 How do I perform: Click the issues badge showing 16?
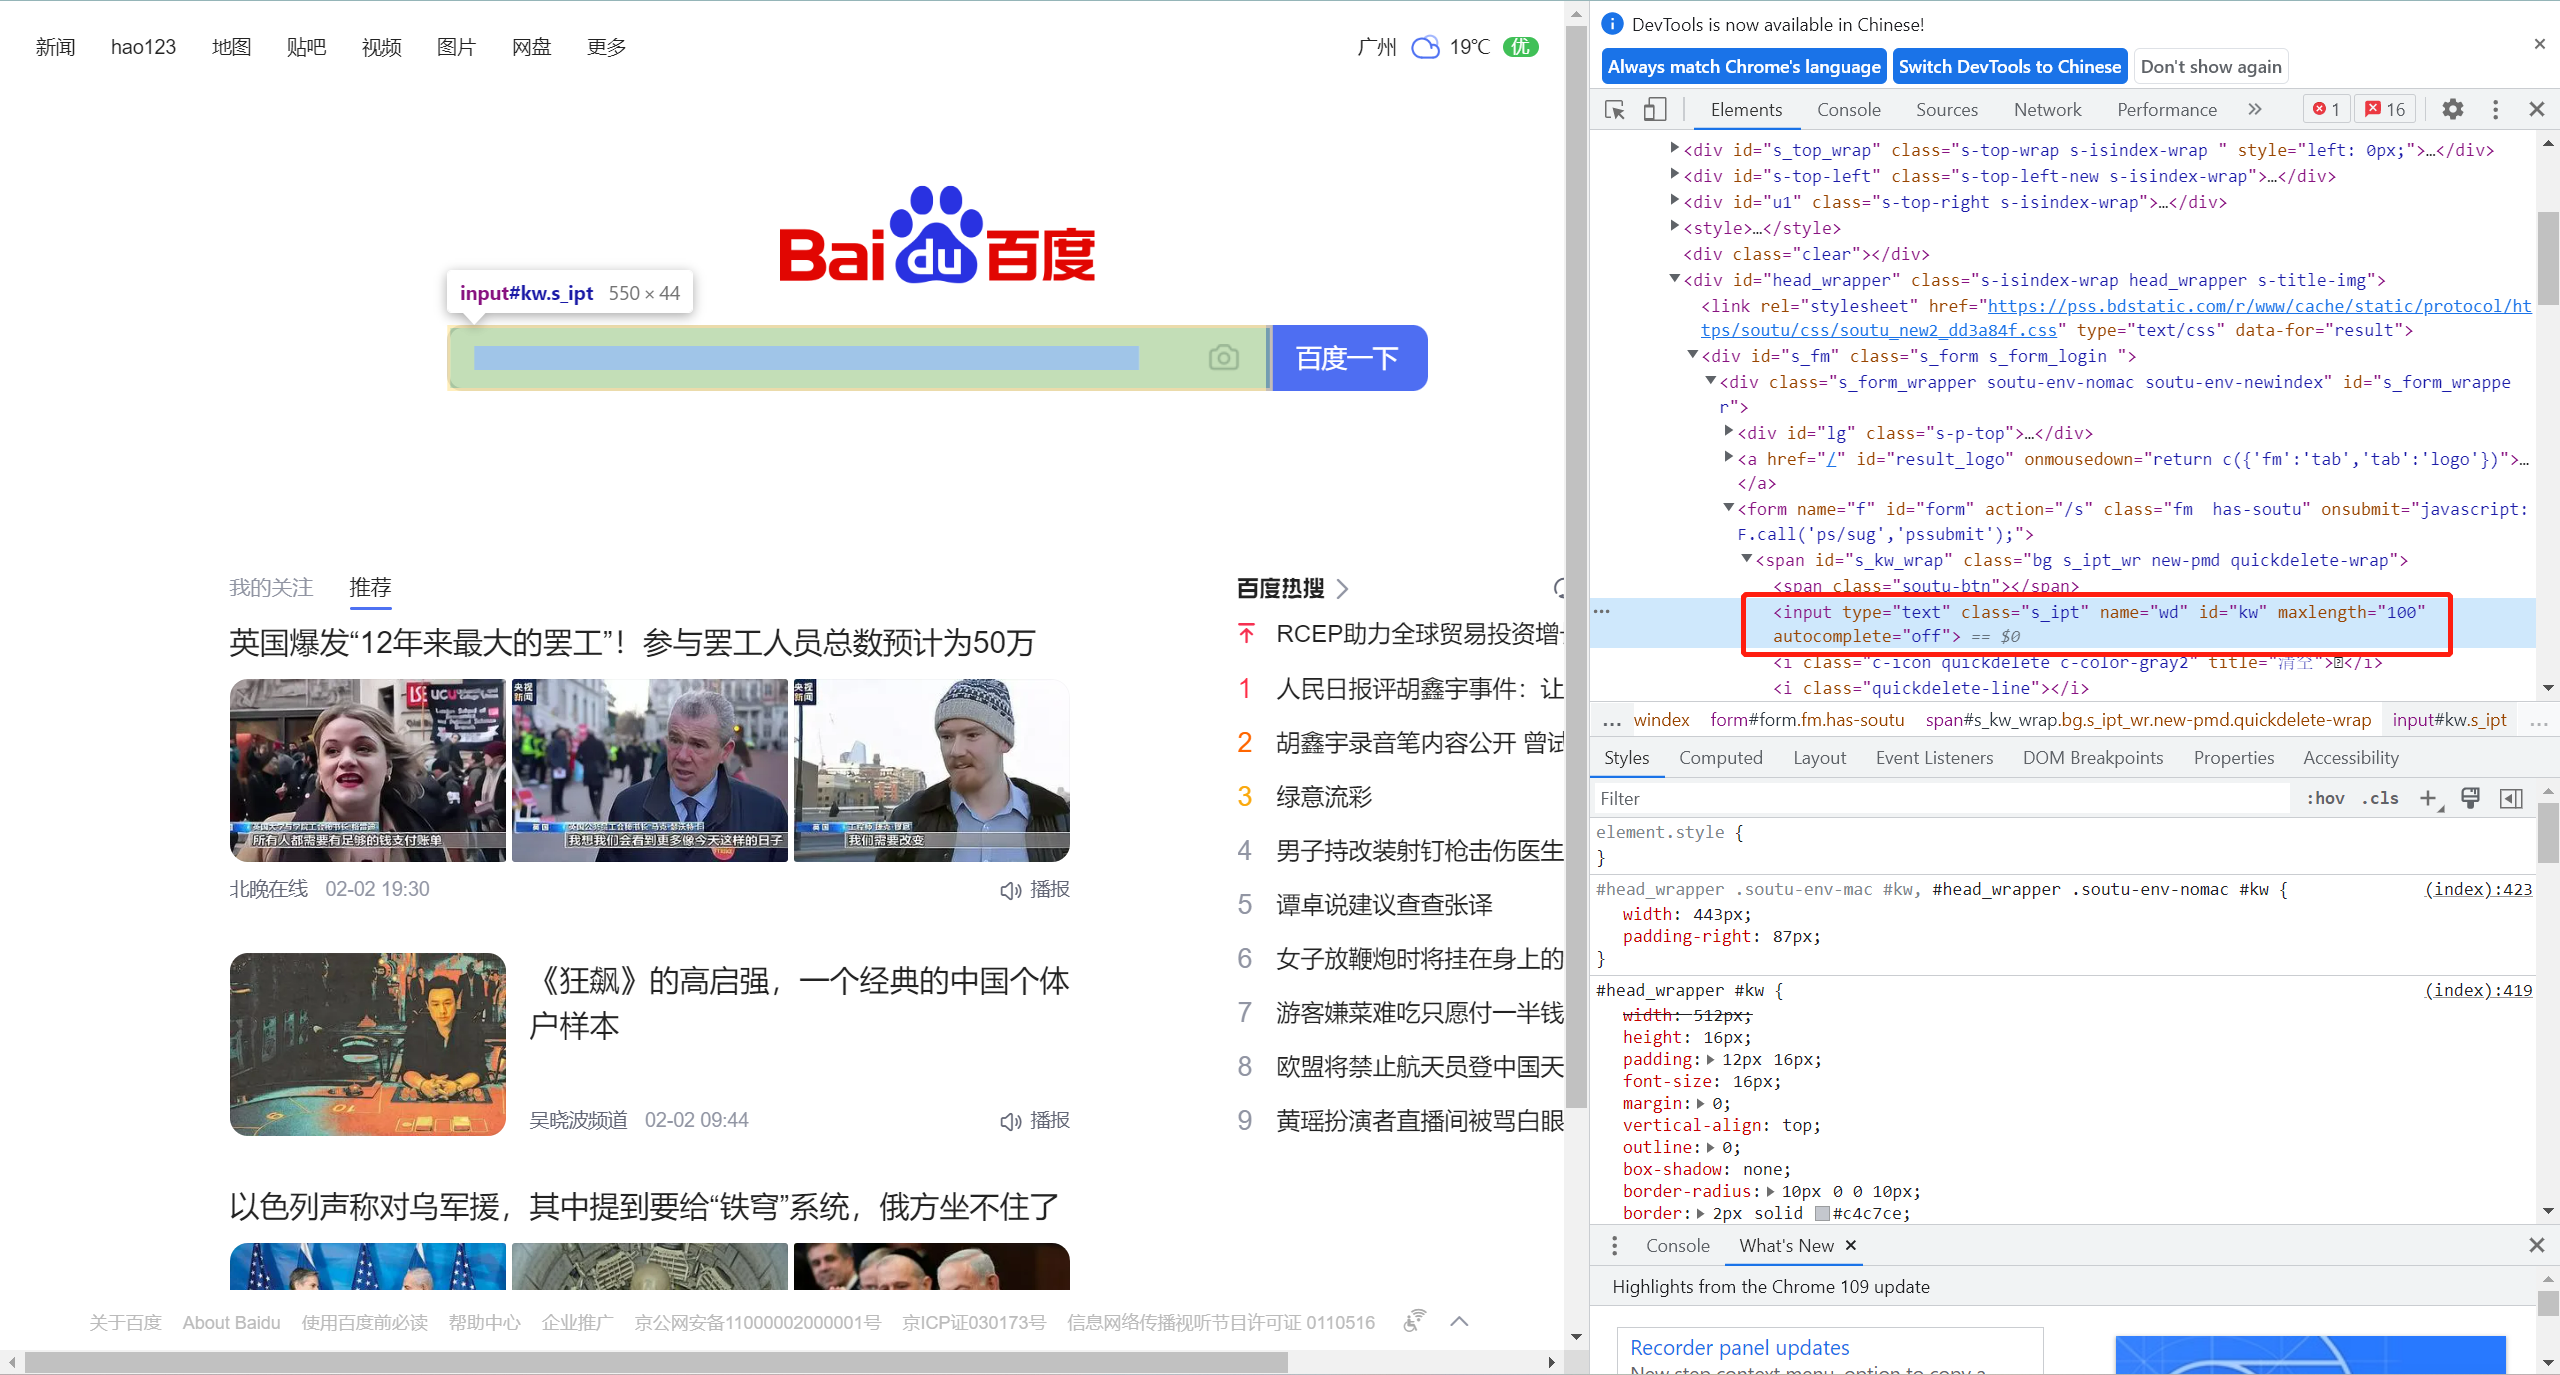[2385, 109]
